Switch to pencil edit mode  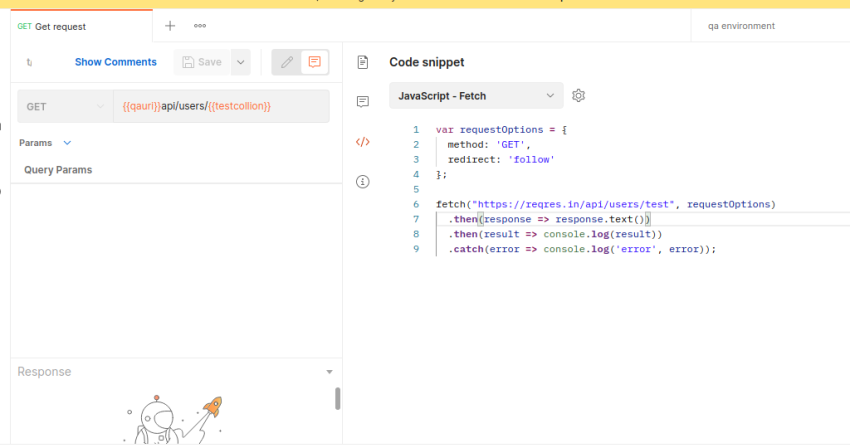[287, 62]
